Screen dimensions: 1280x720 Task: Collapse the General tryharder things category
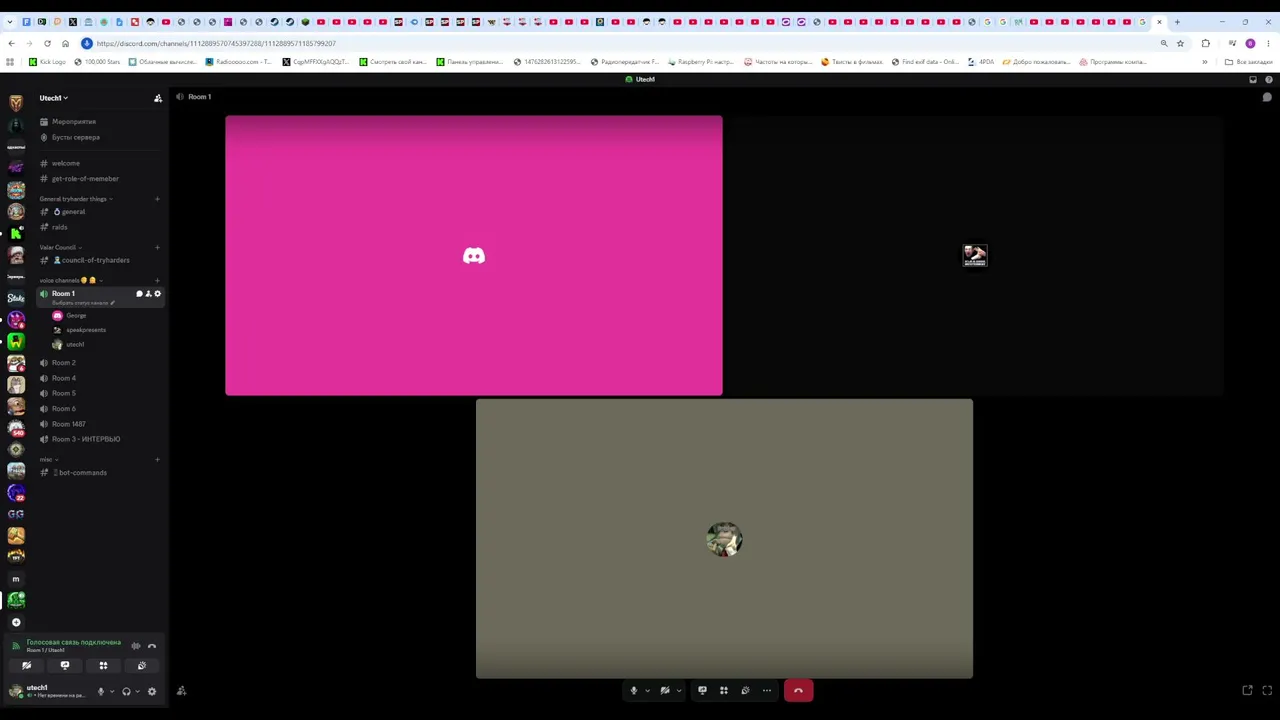pyautogui.click(x=75, y=199)
